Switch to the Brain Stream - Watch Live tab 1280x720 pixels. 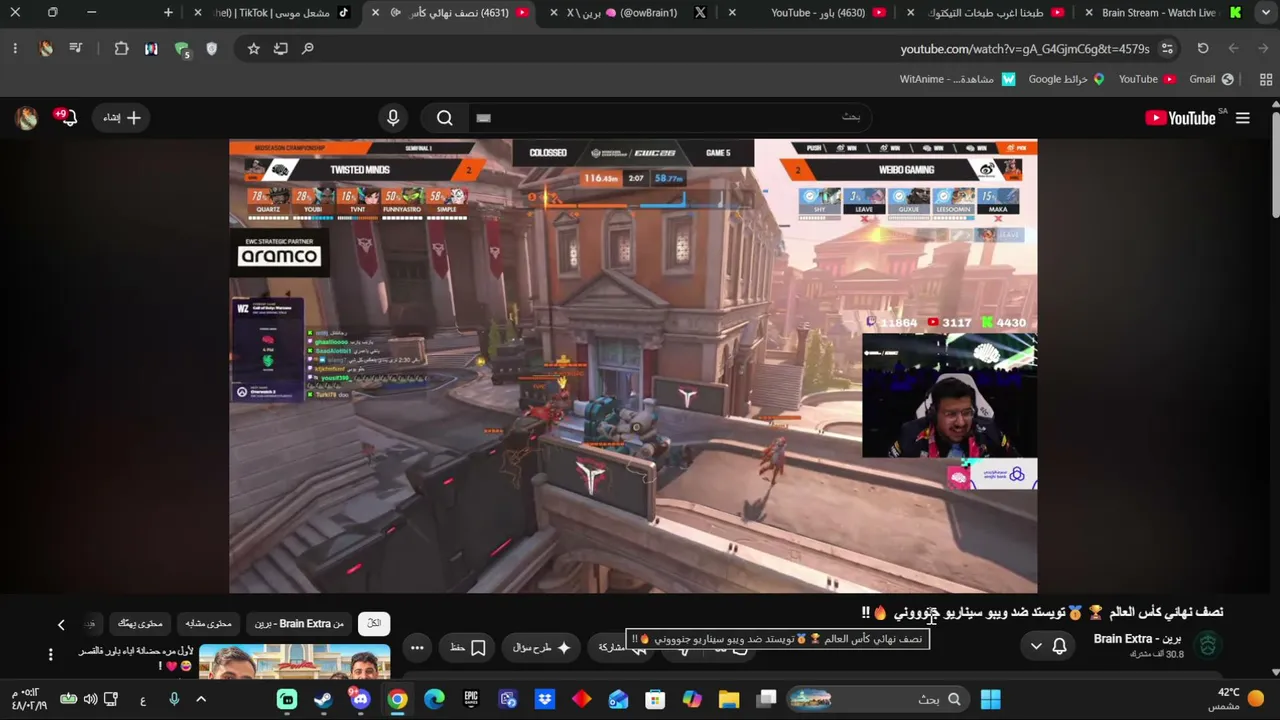coord(1159,13)
